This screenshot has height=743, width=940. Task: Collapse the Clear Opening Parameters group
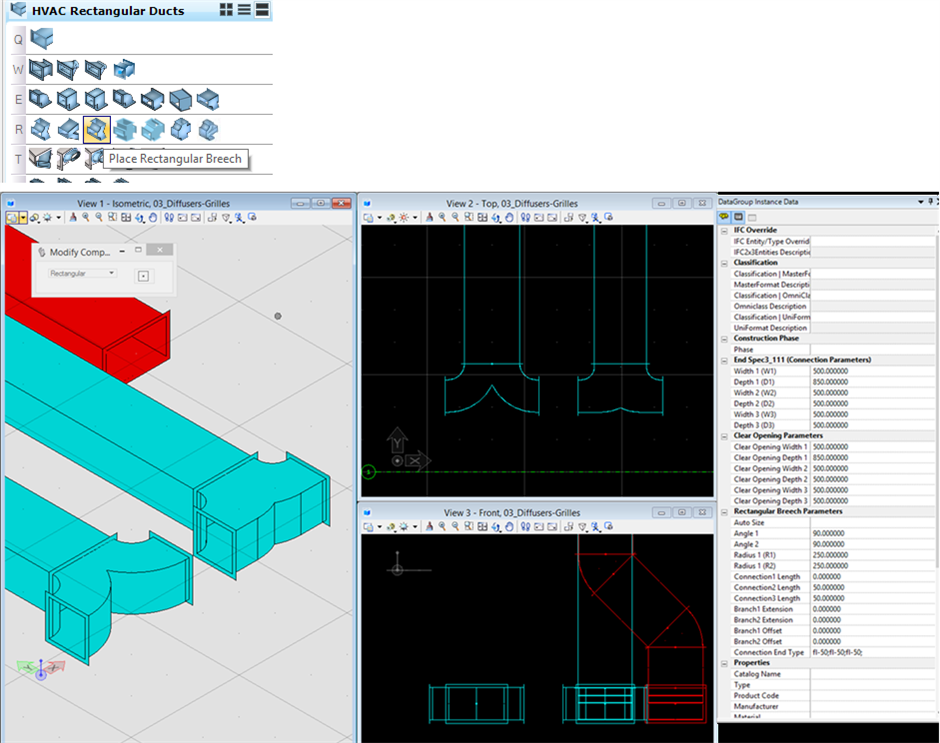[724, 436]
